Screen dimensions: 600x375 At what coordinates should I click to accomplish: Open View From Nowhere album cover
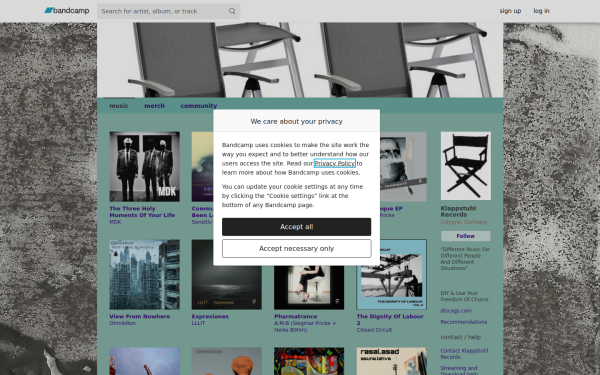(145, 275)
